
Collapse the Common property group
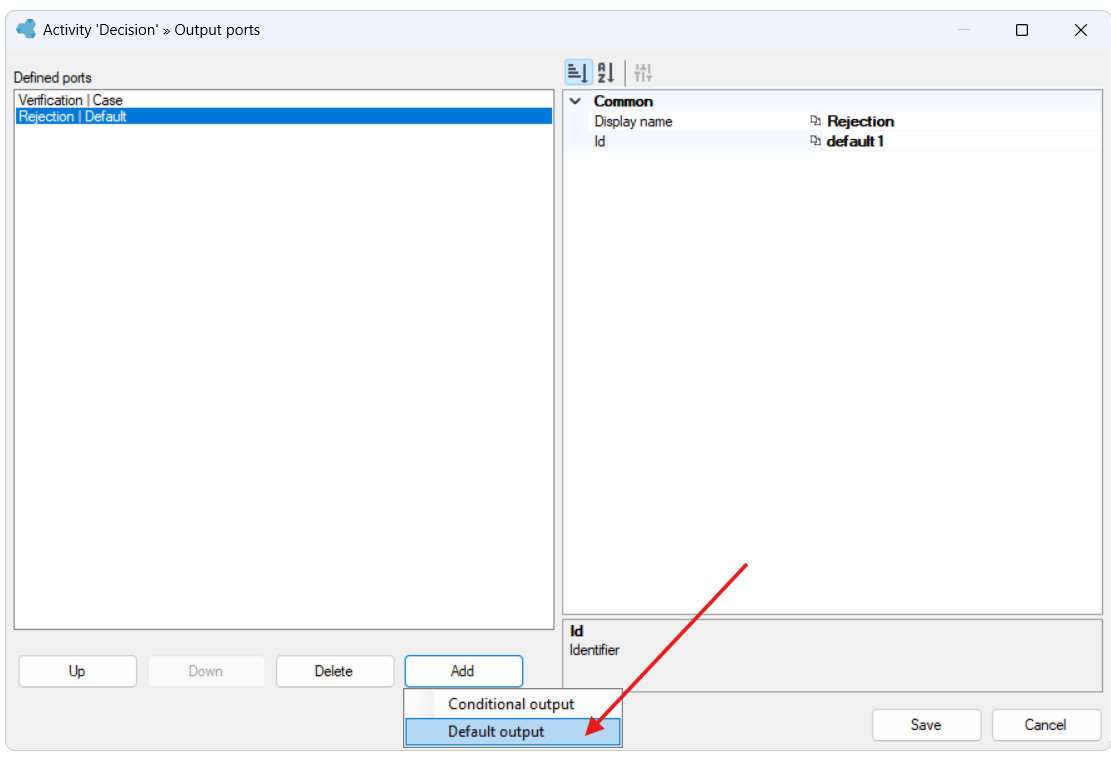(575, 101)
